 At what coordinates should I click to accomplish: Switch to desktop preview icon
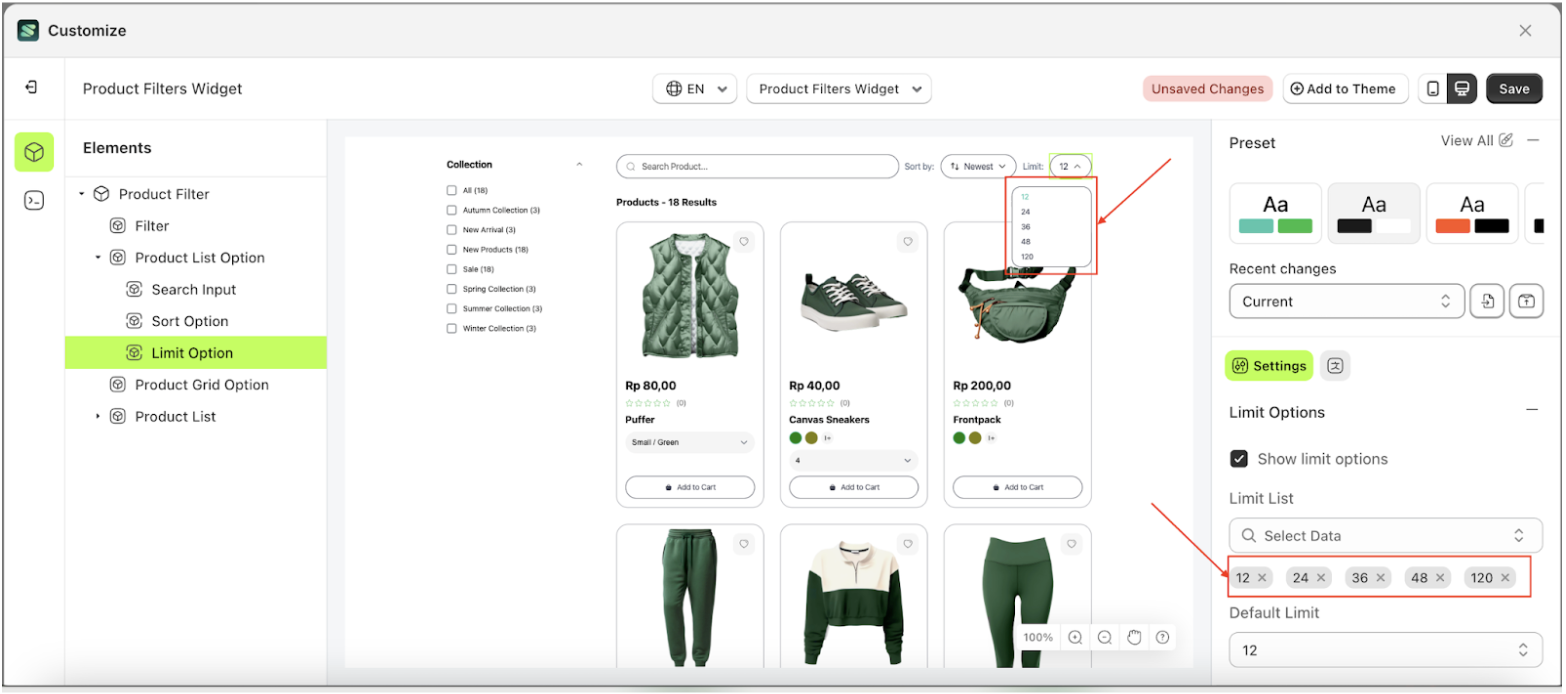click(1462, 89)
